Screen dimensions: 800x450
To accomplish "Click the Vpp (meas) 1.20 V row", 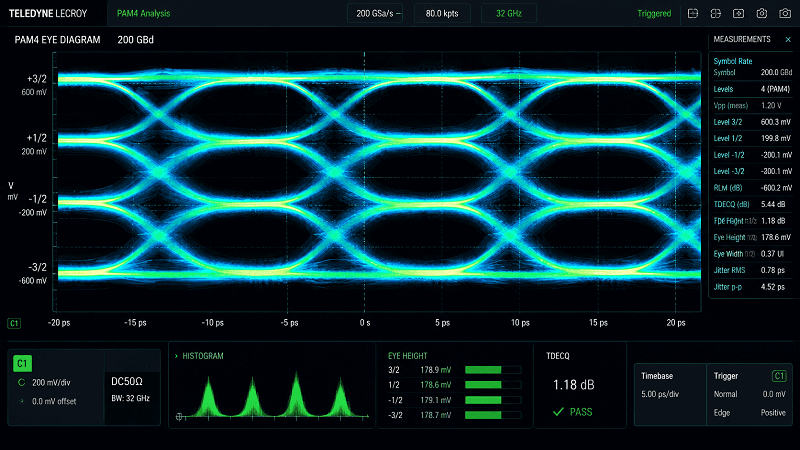I will coord(752,106).
